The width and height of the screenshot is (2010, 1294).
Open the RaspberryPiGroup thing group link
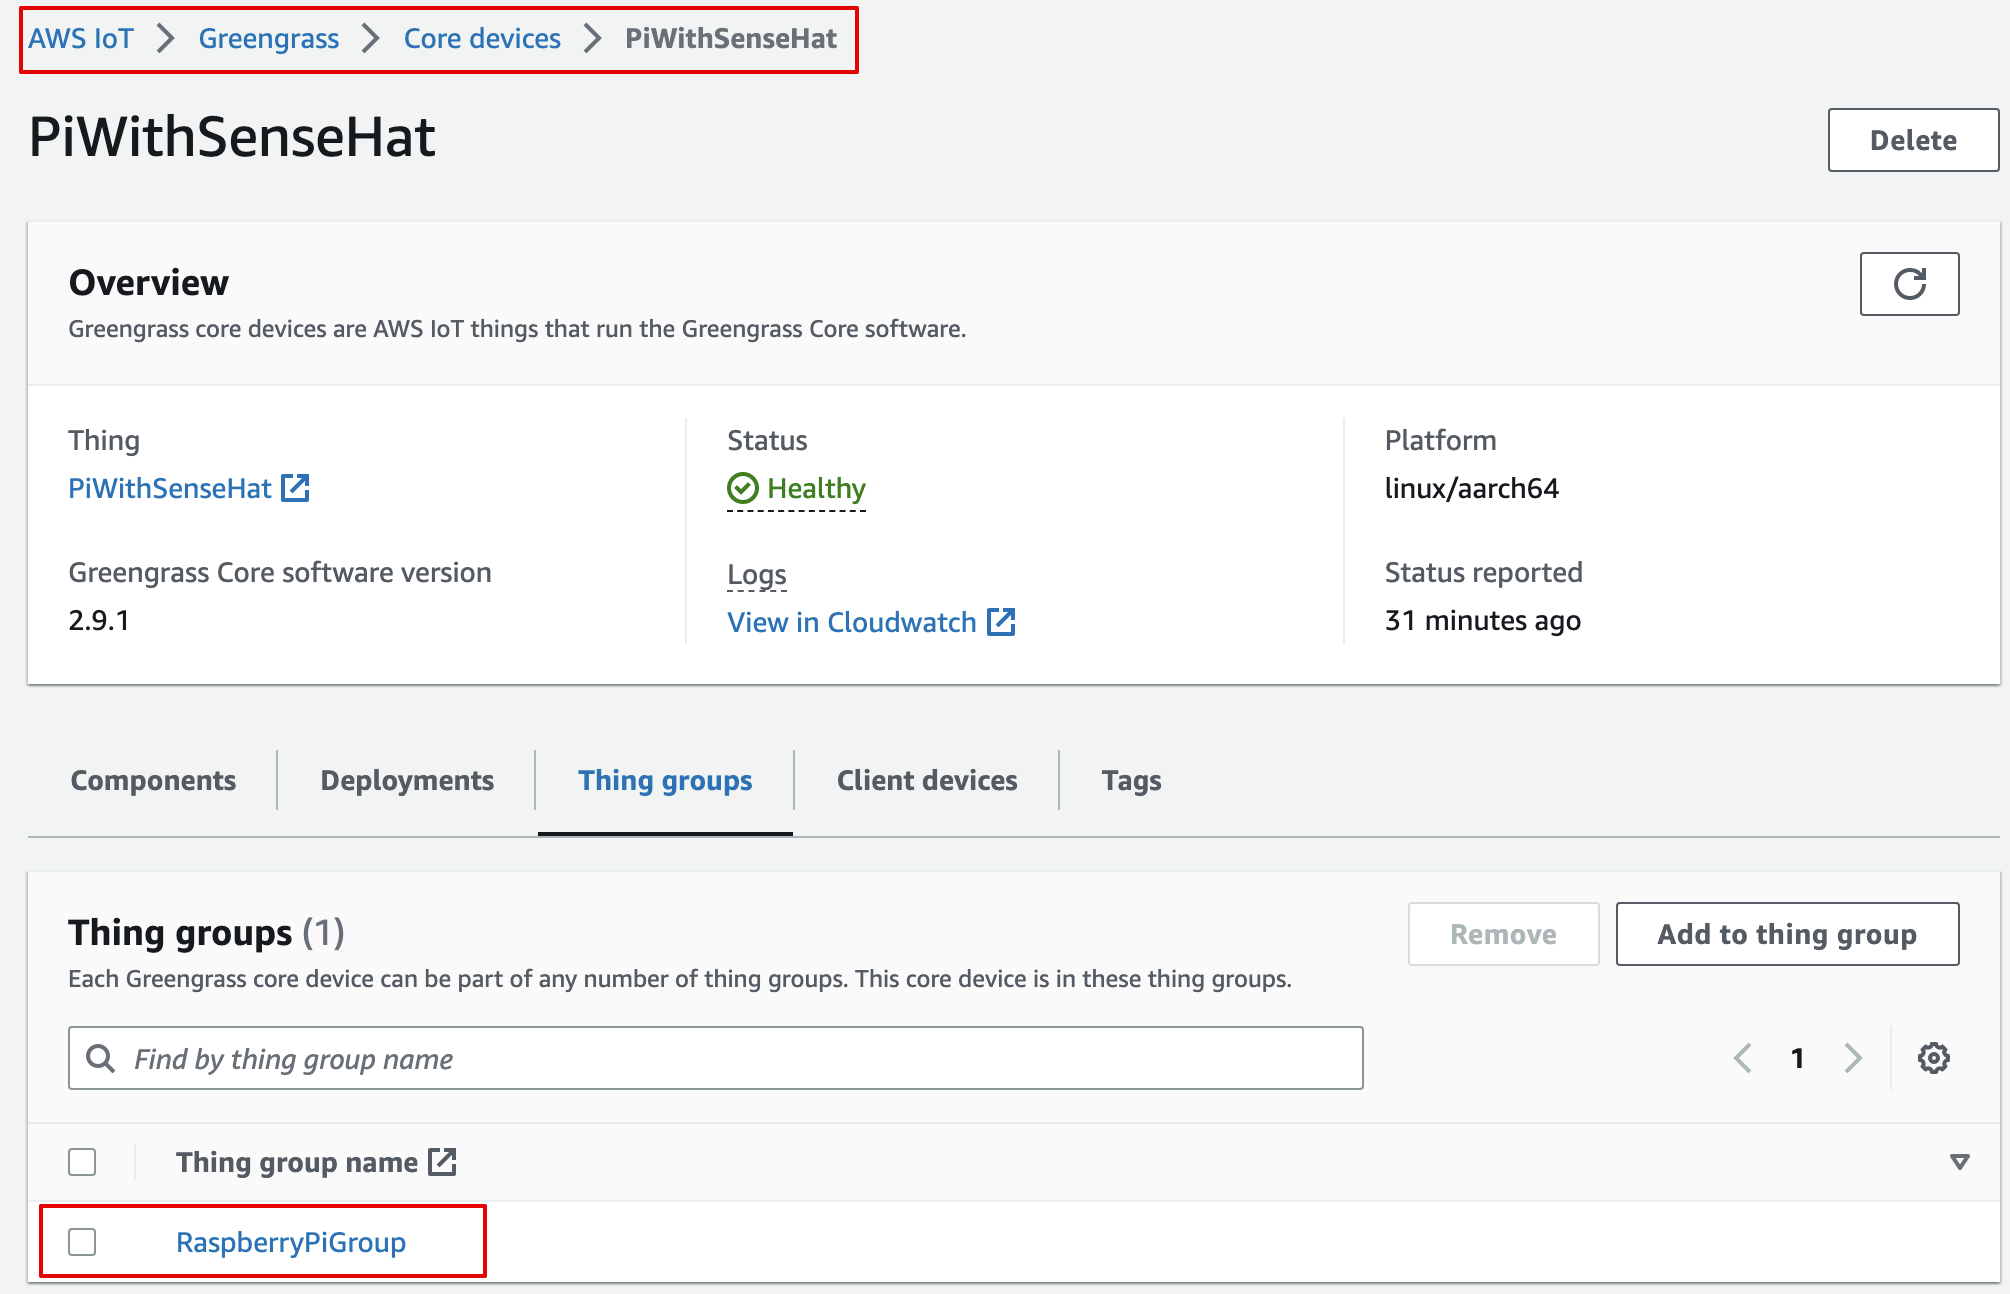click(x=291, y=1241)
